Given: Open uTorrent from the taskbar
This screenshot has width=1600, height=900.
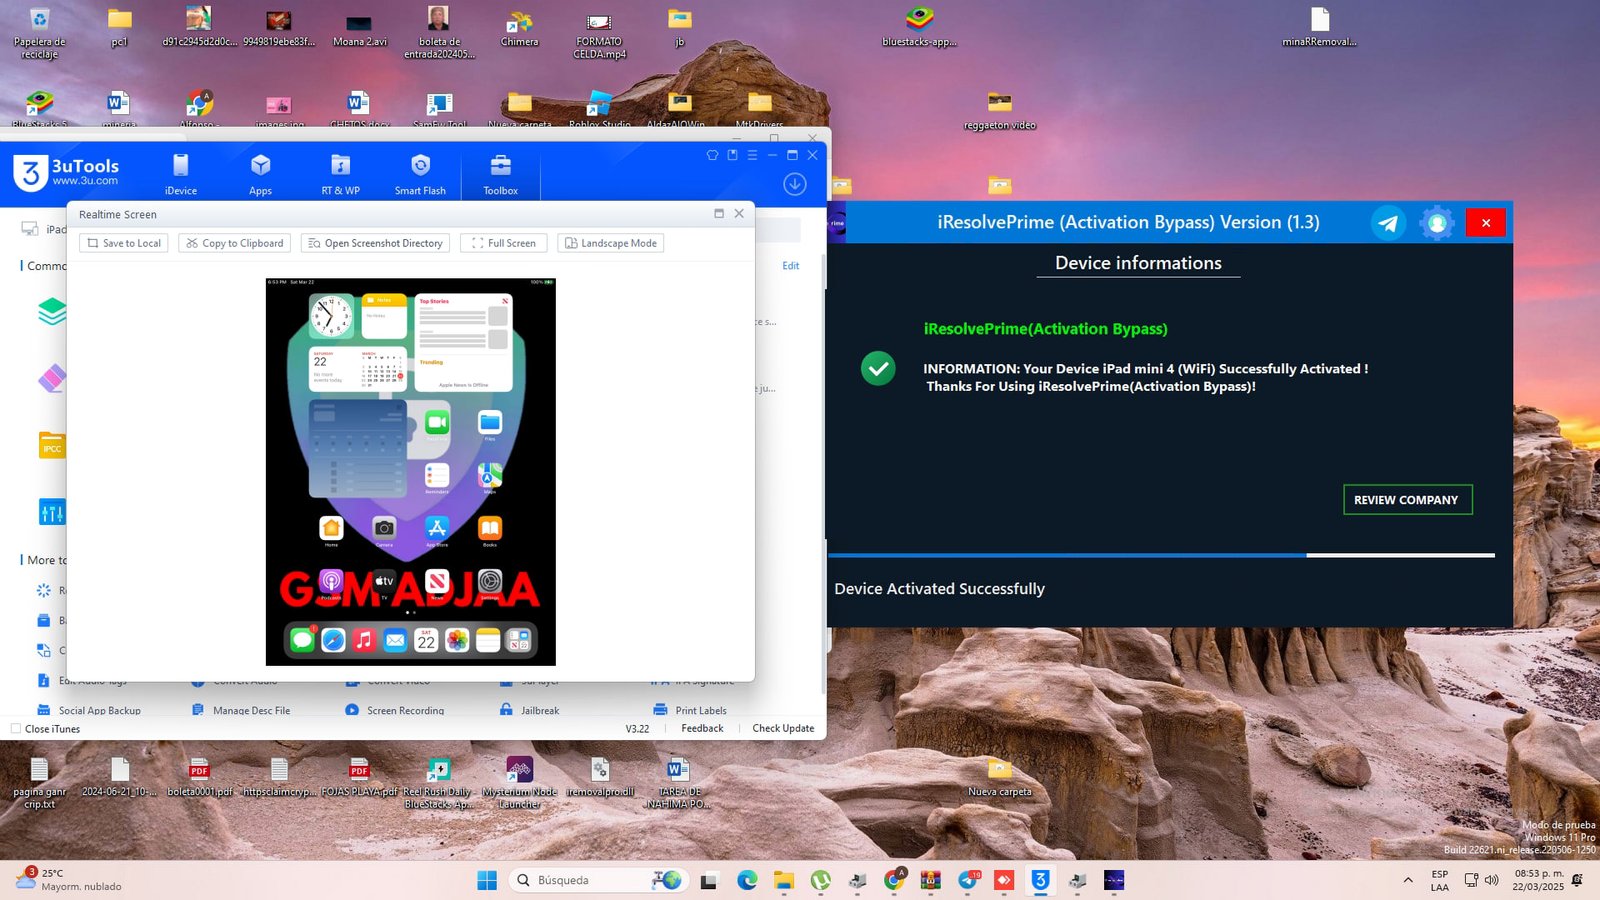Looking at the screenshot, I should pyautogui.click(x=821, y=880).
